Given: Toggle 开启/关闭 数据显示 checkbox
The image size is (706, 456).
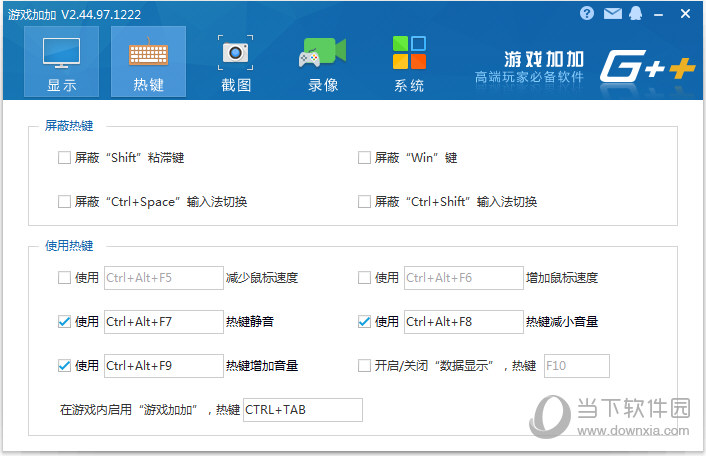Looking at the screenshot, I should pyautogui.click(x=364, y=366).
